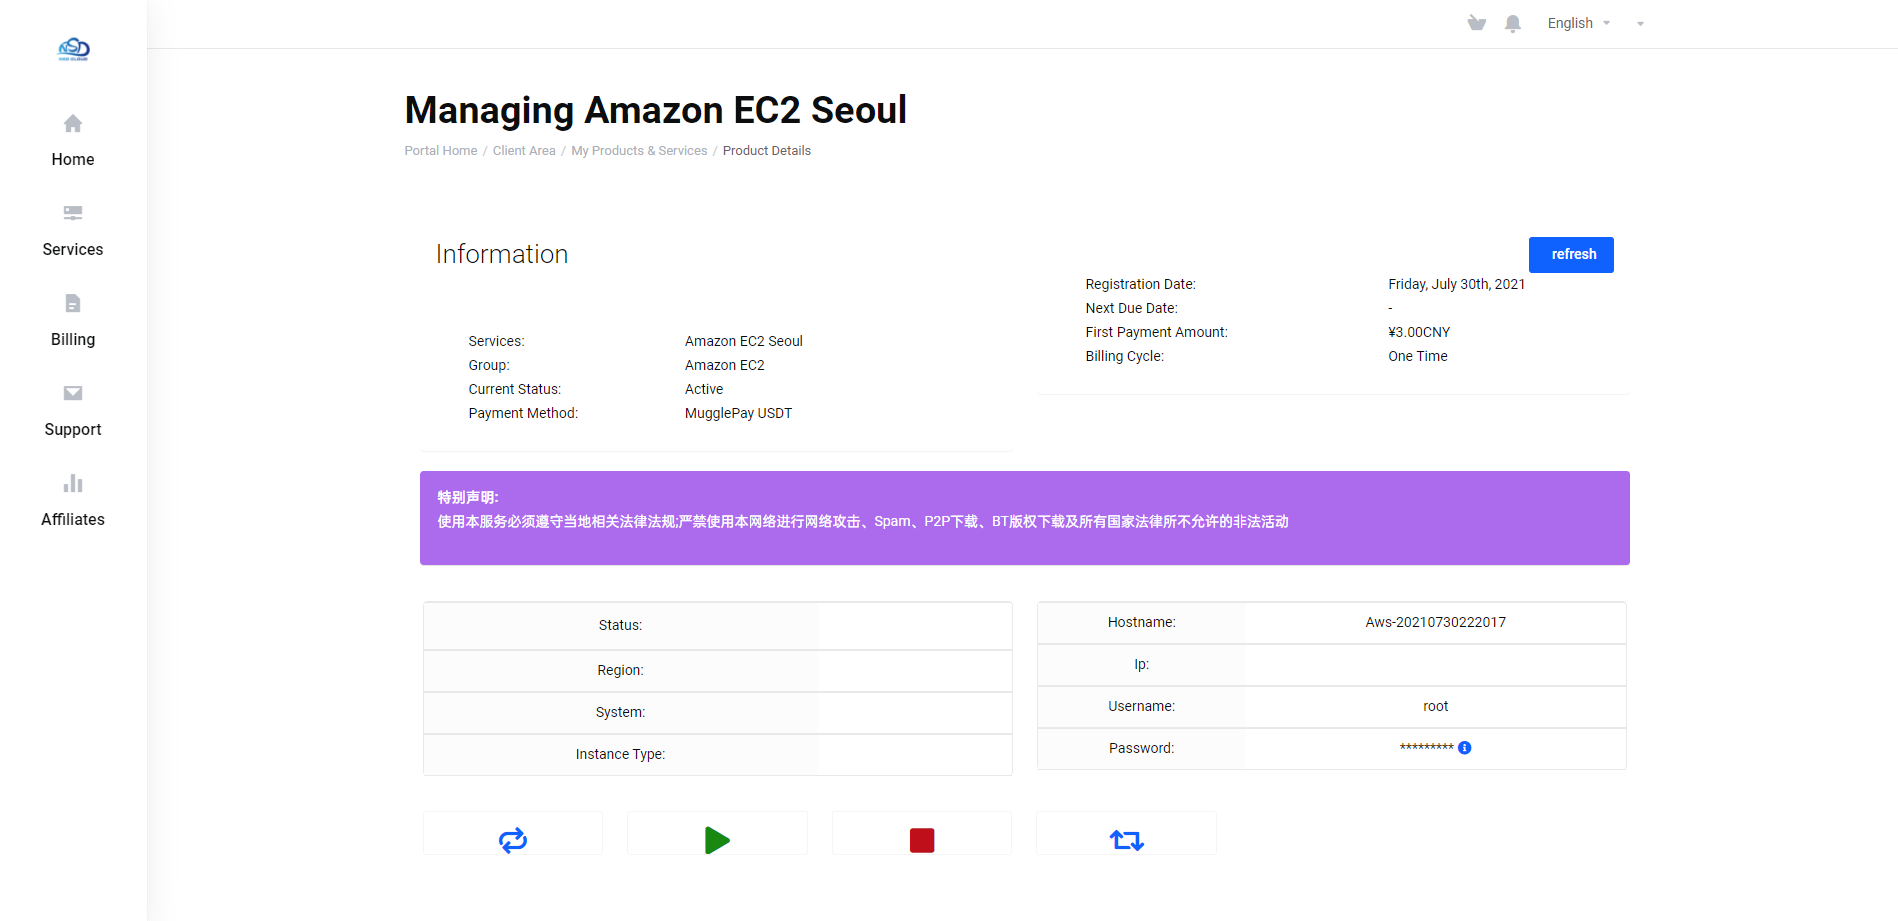Follow the Portal Home breadcrumb link
1898x921 pixels.
point(441,151)
